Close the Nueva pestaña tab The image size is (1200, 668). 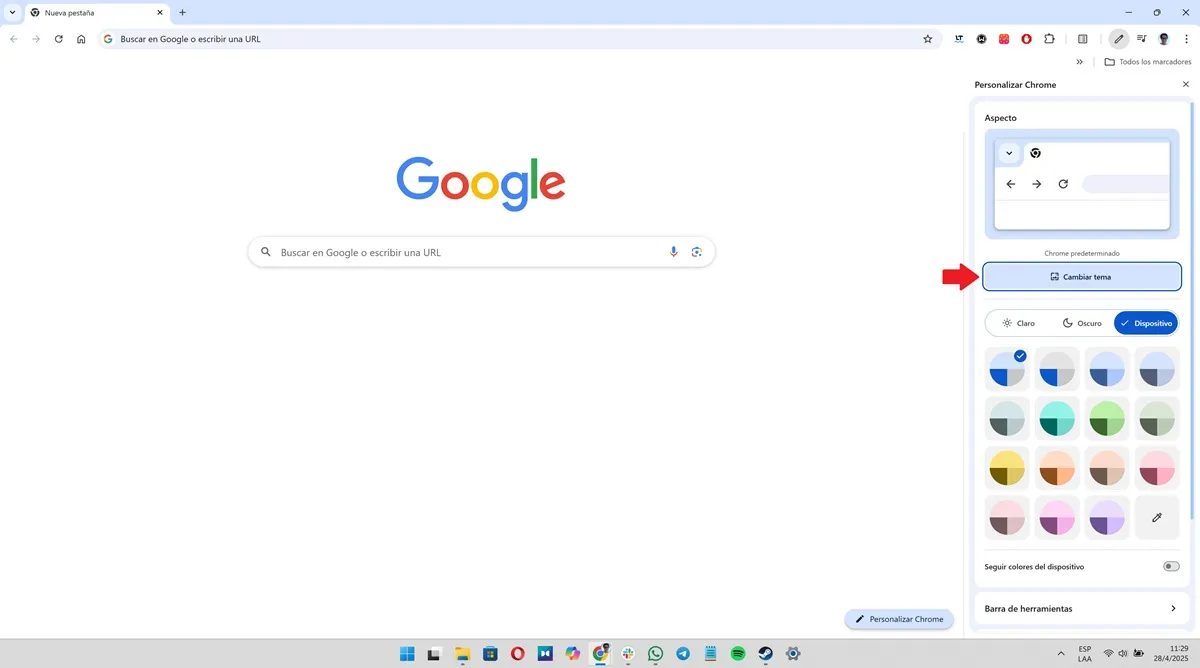[x=159, y=13]
